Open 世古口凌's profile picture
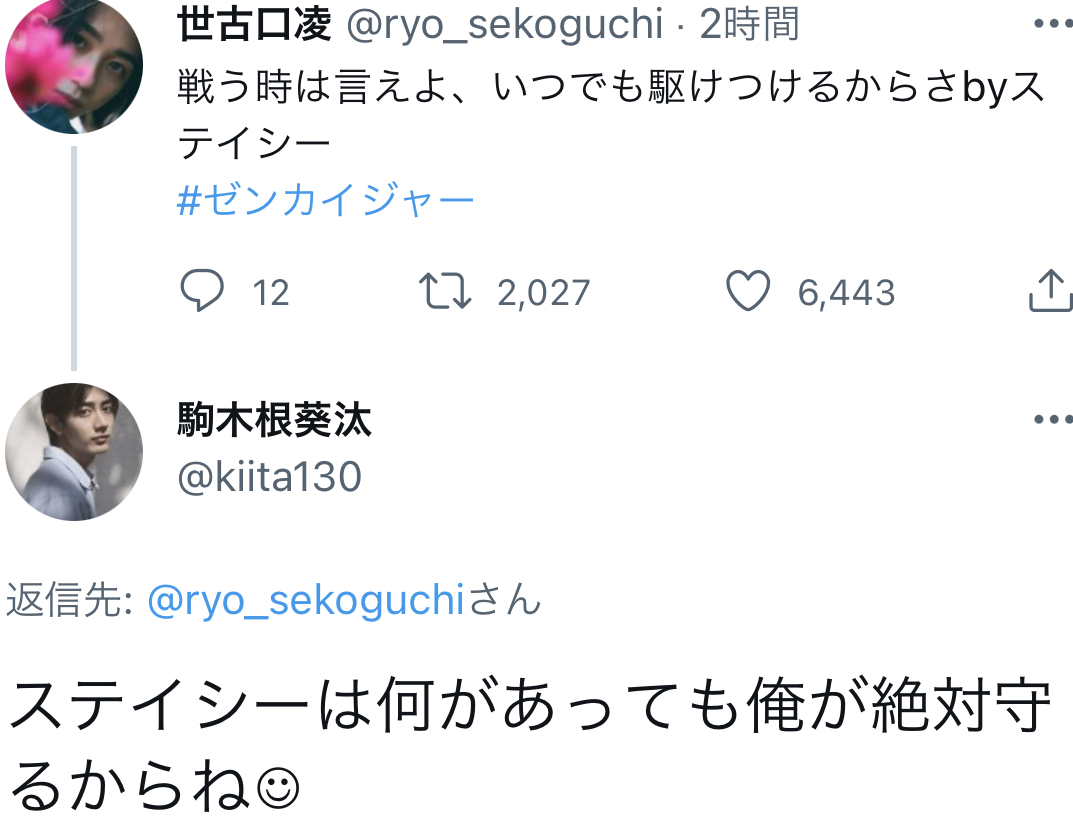1073x823 pixels. (73, 66)
